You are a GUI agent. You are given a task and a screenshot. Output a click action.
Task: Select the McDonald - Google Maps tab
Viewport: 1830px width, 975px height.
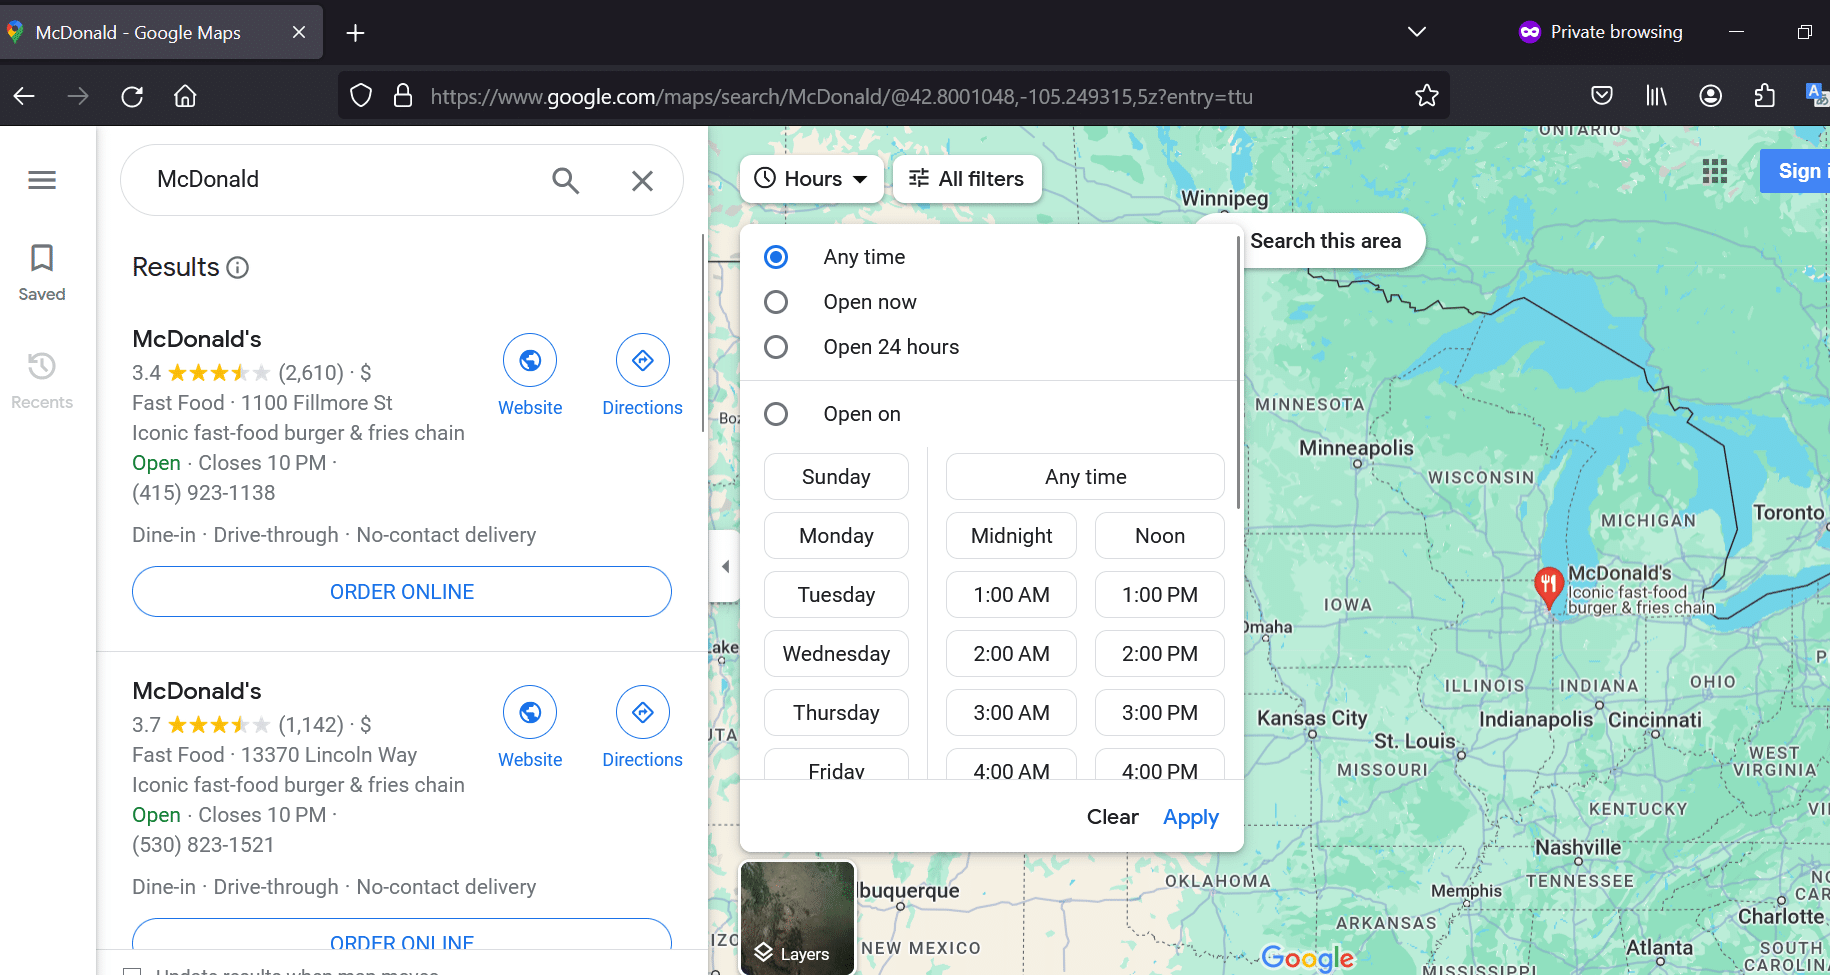click(x=160, y=32)
